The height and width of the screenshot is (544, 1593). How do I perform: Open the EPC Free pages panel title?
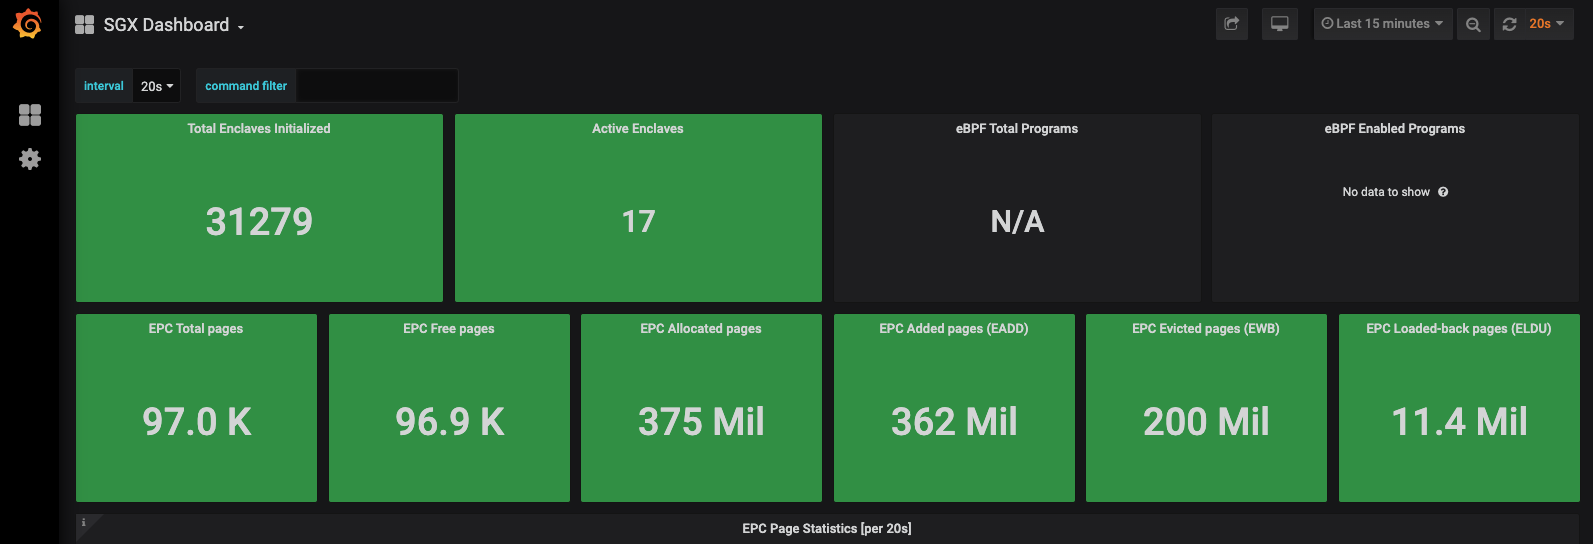coord(449,329)
